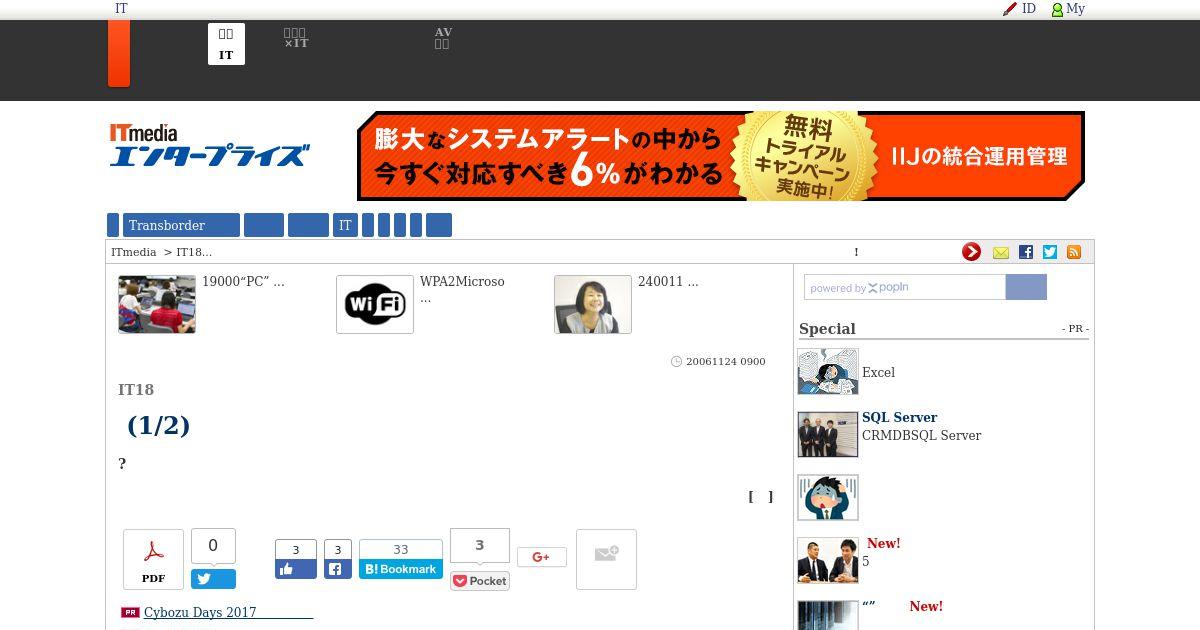Open the two businessmen photo thumbnail
1200x630 pixels.
[828, 560]
